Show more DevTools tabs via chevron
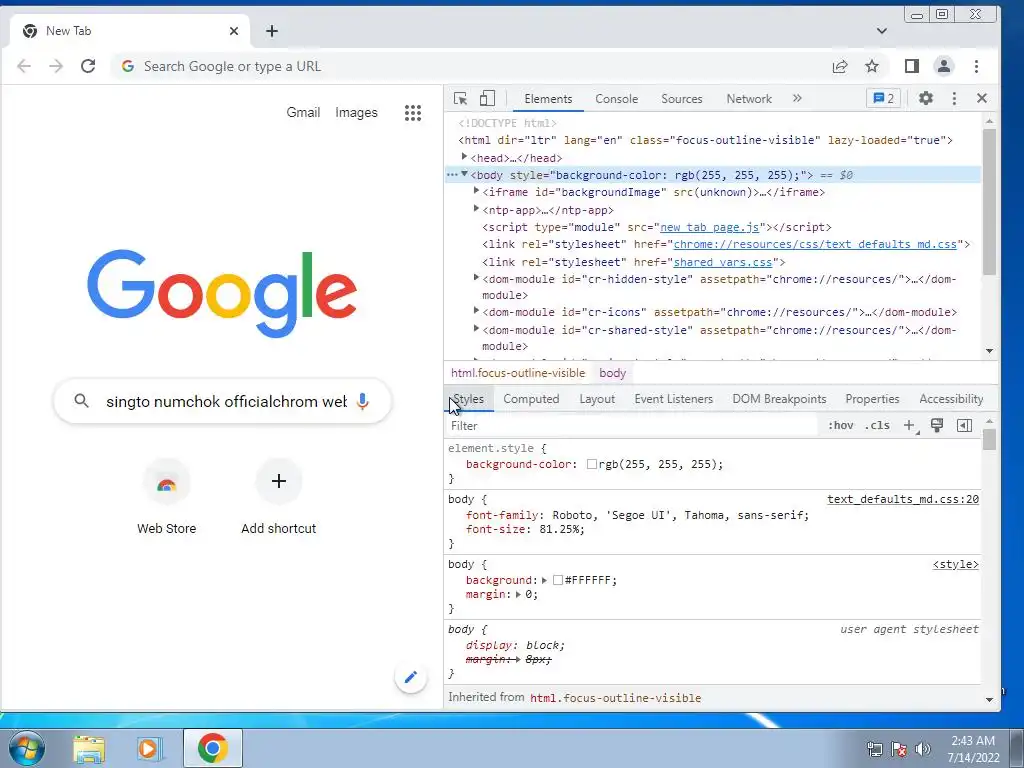The image size is (1024, 768). pyautogui.click(x=797, y=98)
